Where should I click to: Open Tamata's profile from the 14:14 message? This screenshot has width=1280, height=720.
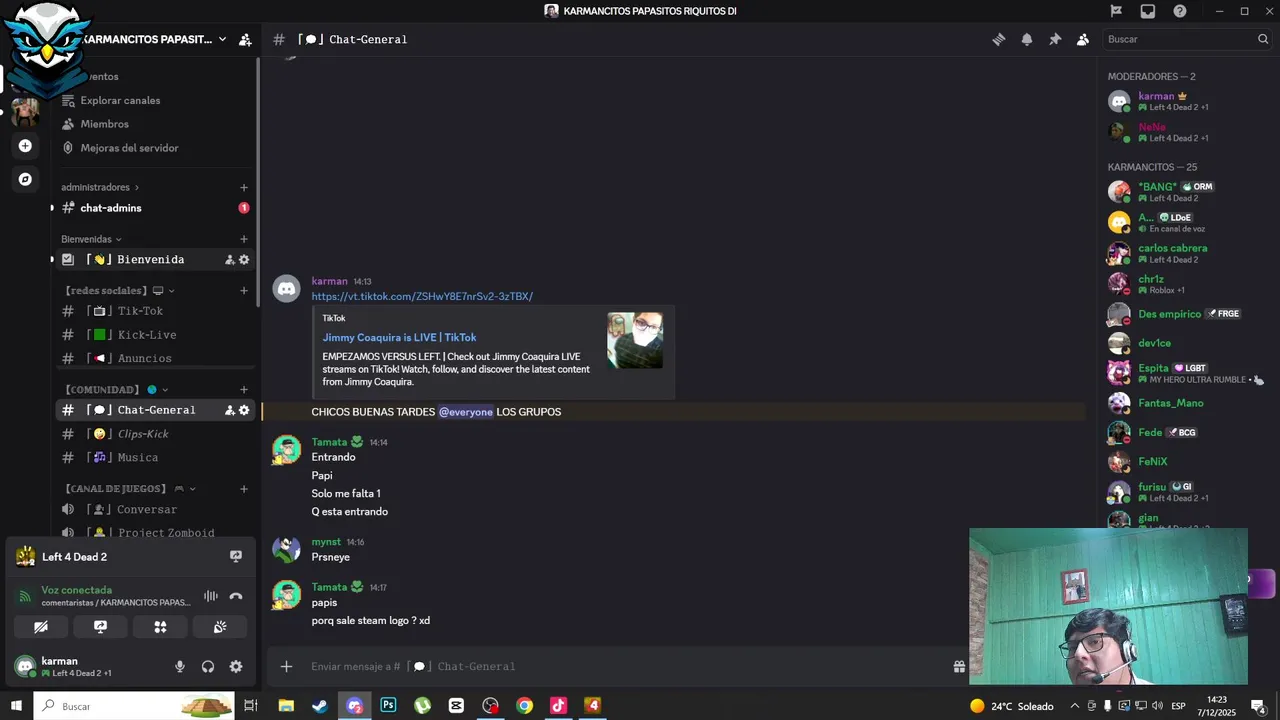(329, 442)
